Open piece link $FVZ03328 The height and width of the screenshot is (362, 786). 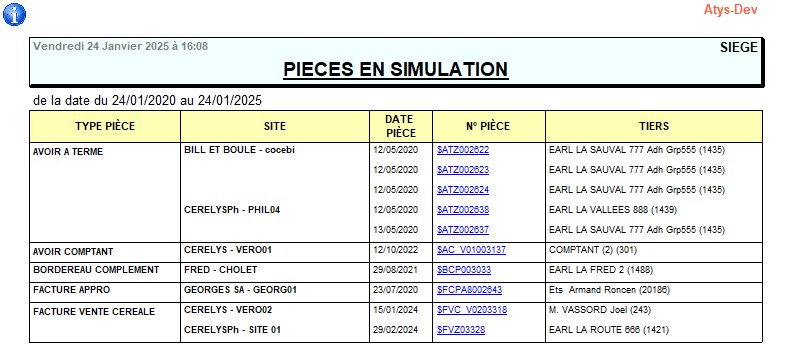point(461,330)
